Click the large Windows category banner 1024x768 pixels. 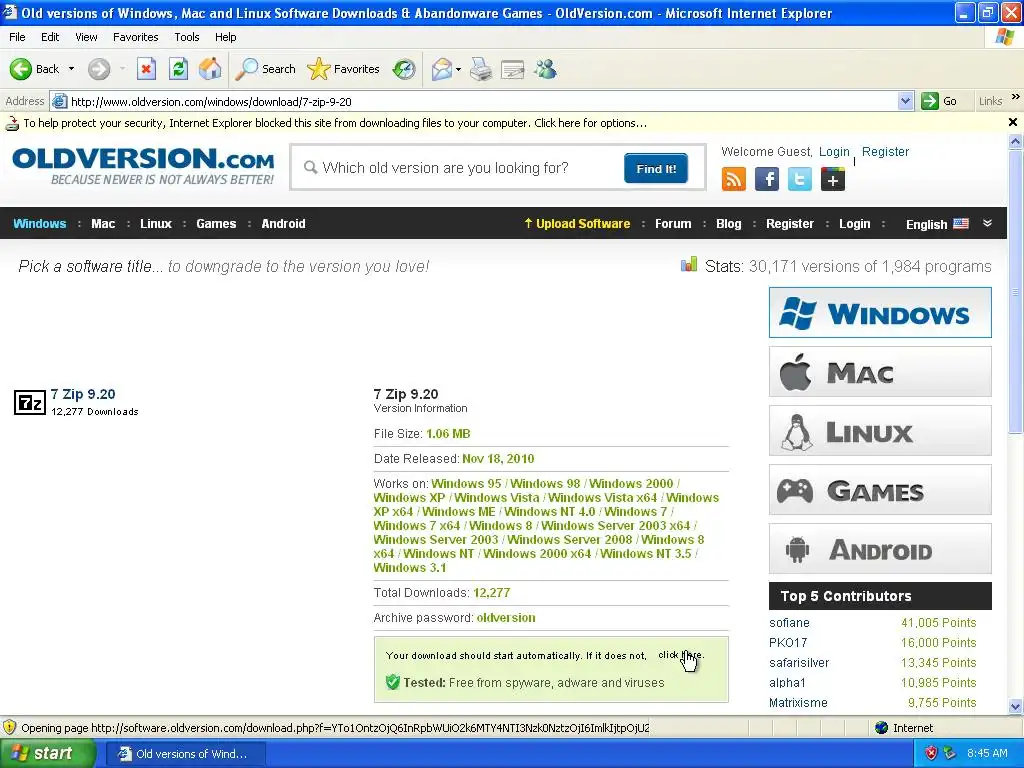tap(880, 312)
